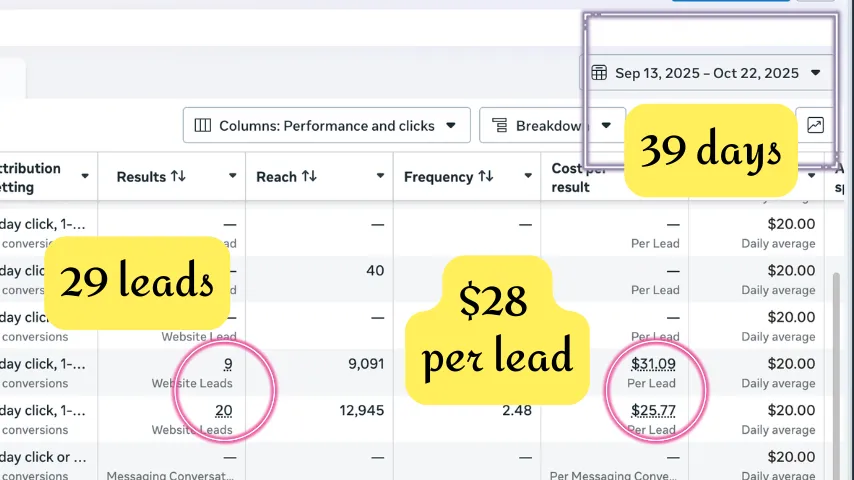This screenshot has width=854, height=480.
Task: Click the columns grid icon
Action: pyautogui.click(x=203, y=126)
